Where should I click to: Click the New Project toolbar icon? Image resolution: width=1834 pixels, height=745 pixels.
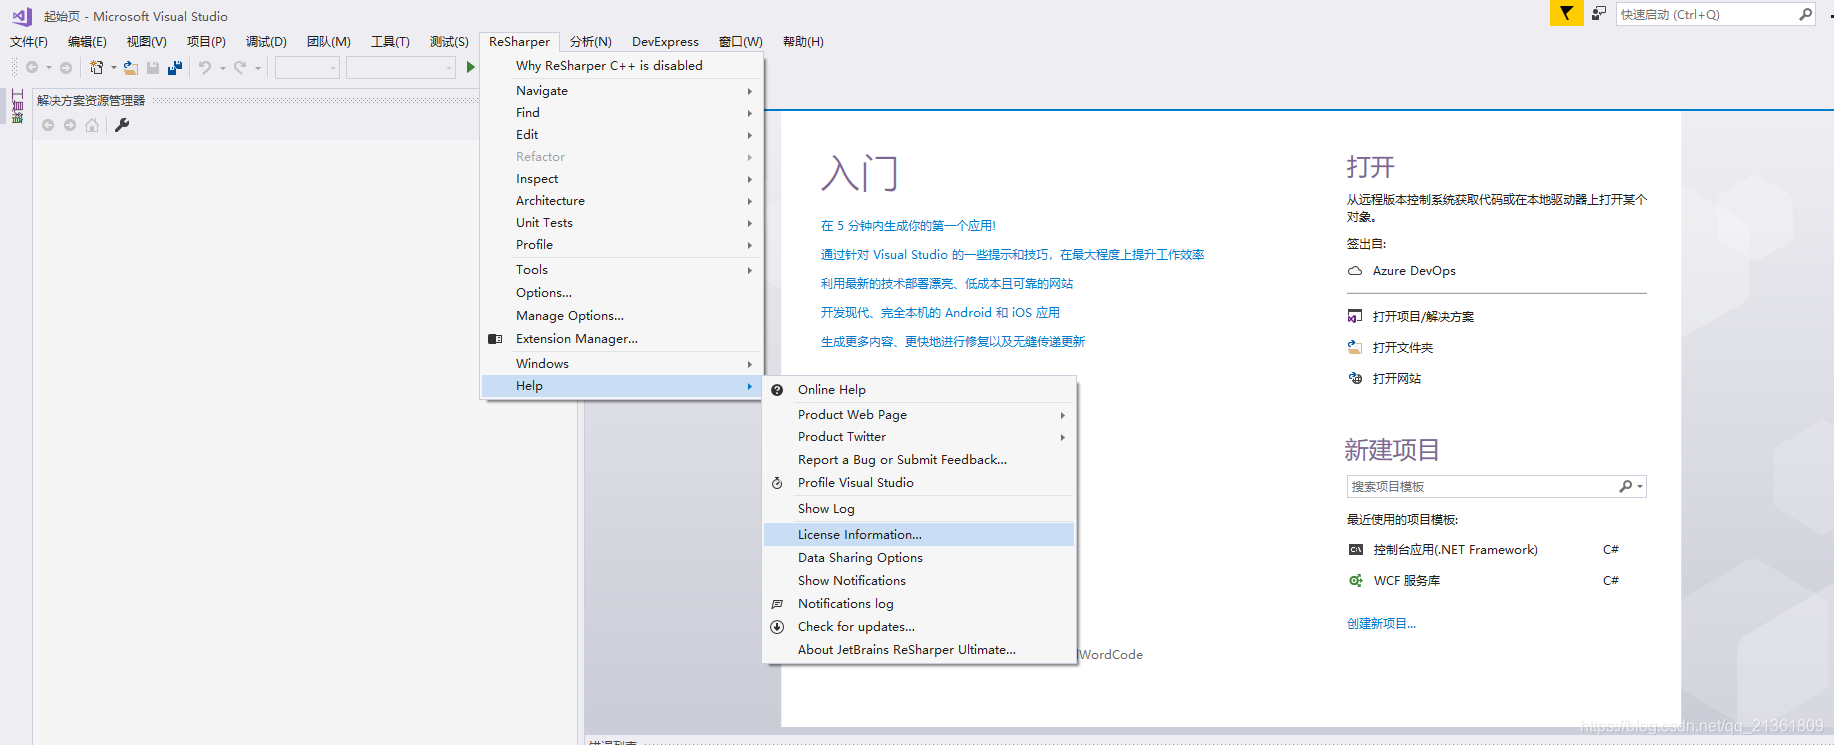[x=96, y=67]
